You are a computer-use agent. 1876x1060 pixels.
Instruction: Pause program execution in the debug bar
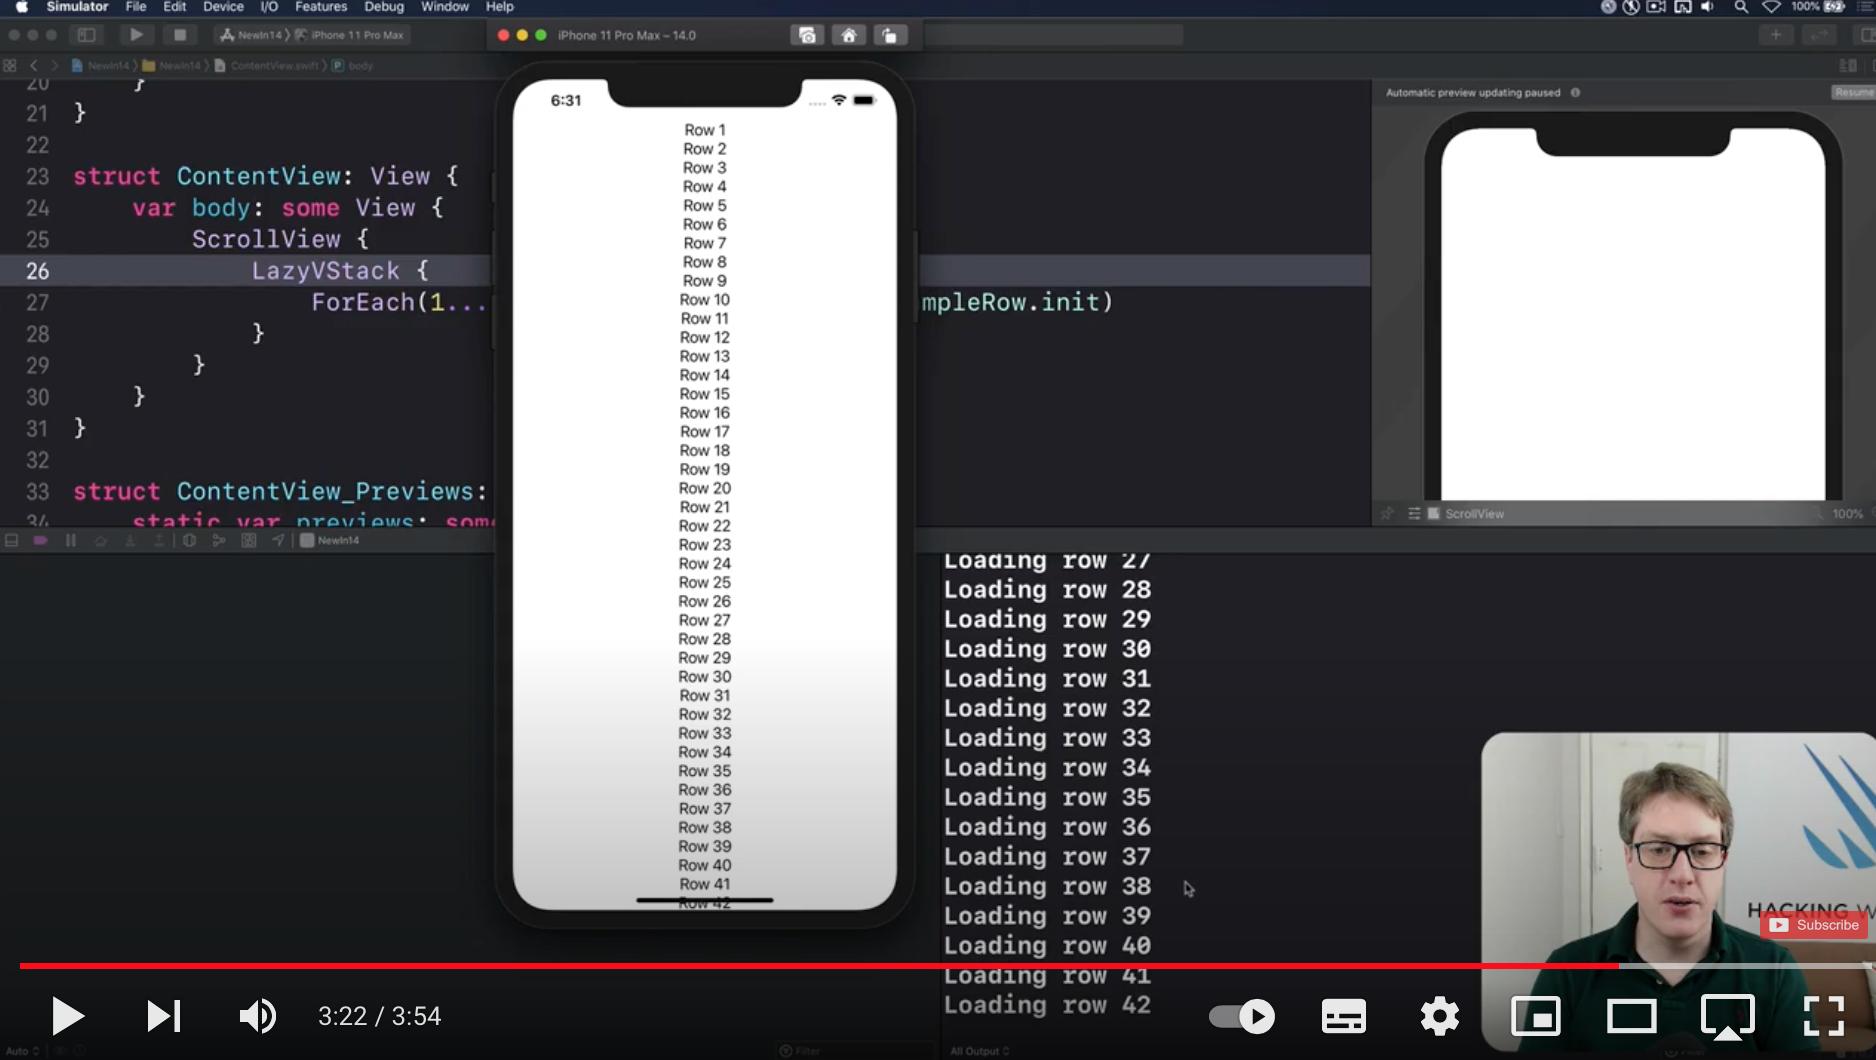click(70, 541)
